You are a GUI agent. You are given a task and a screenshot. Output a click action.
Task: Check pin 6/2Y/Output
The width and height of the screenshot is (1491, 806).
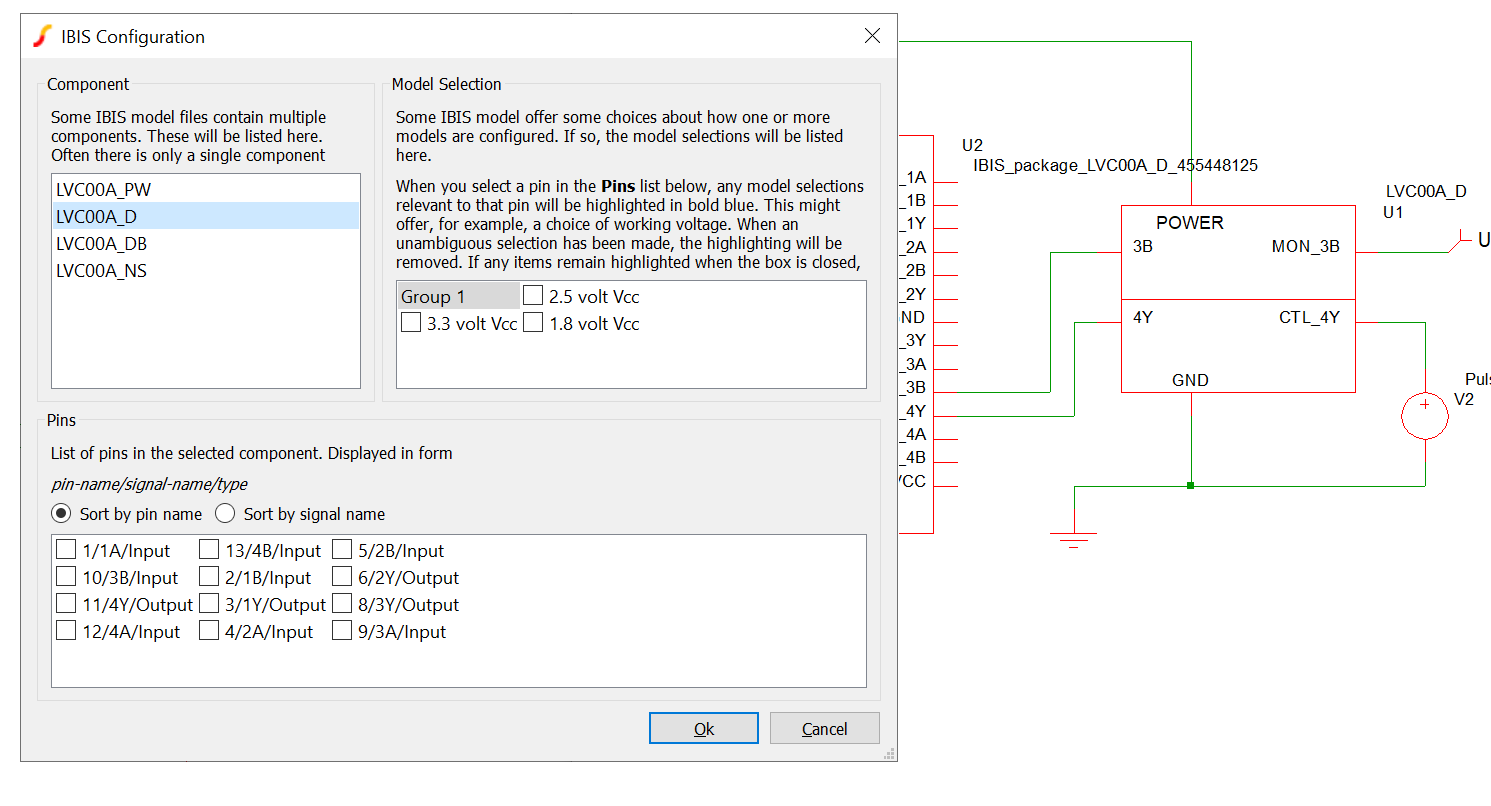pyautogui.click(x=343, y=577)
